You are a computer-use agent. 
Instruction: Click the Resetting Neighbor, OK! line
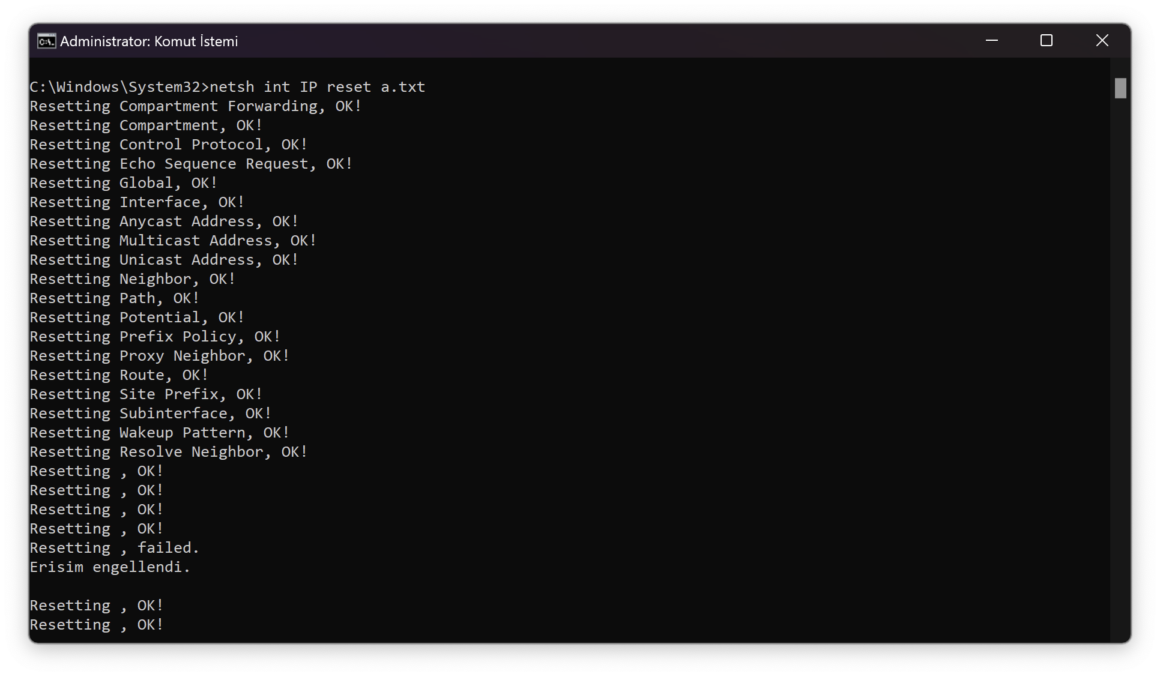pos(132,279)
